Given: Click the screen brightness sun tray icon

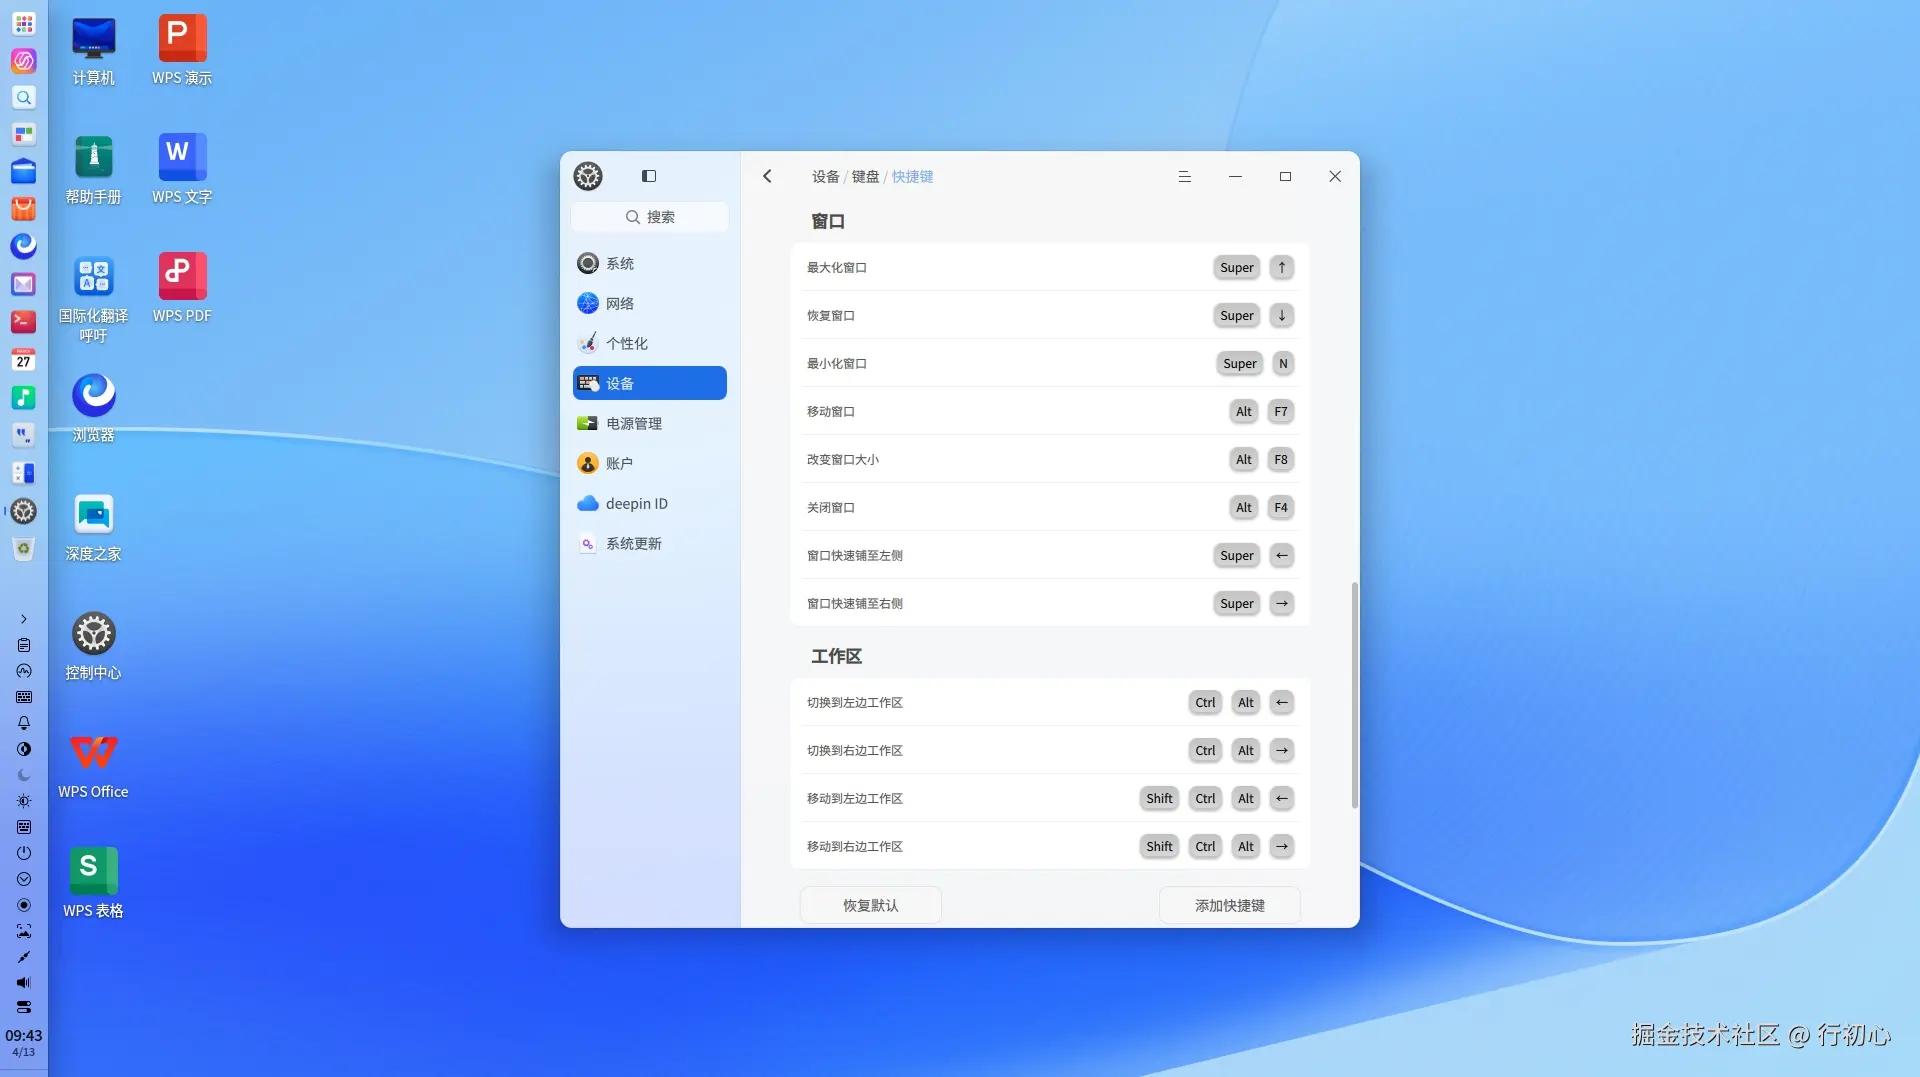Looking at the screenshot, I should point(24,801).
